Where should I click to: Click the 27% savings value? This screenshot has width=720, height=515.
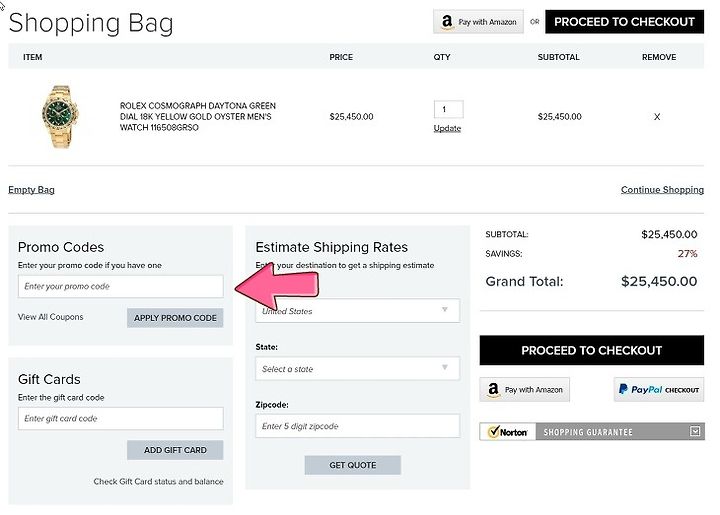(687, 253)
